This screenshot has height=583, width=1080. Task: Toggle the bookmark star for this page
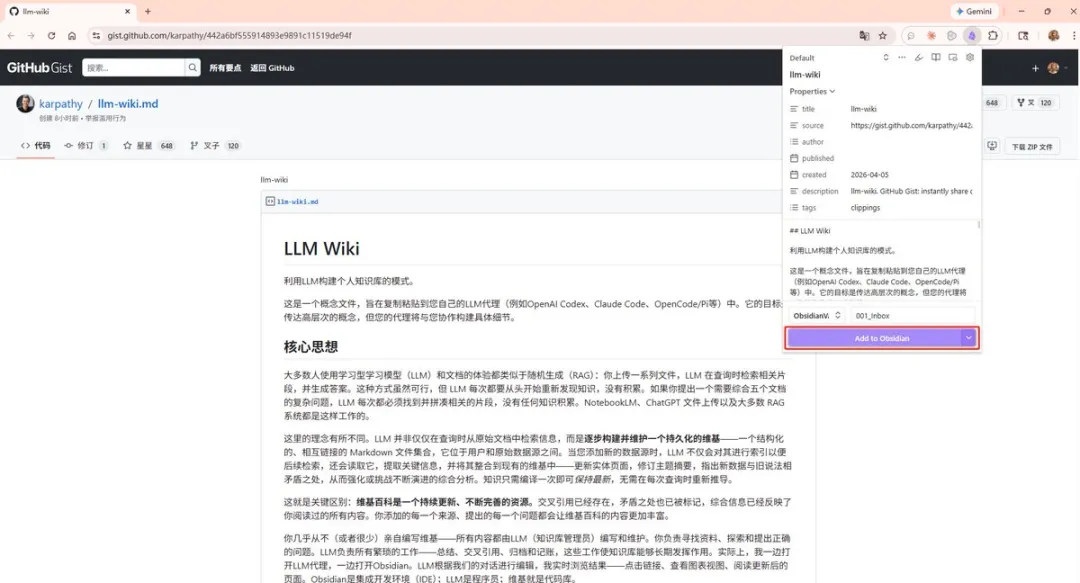point(882,35)
